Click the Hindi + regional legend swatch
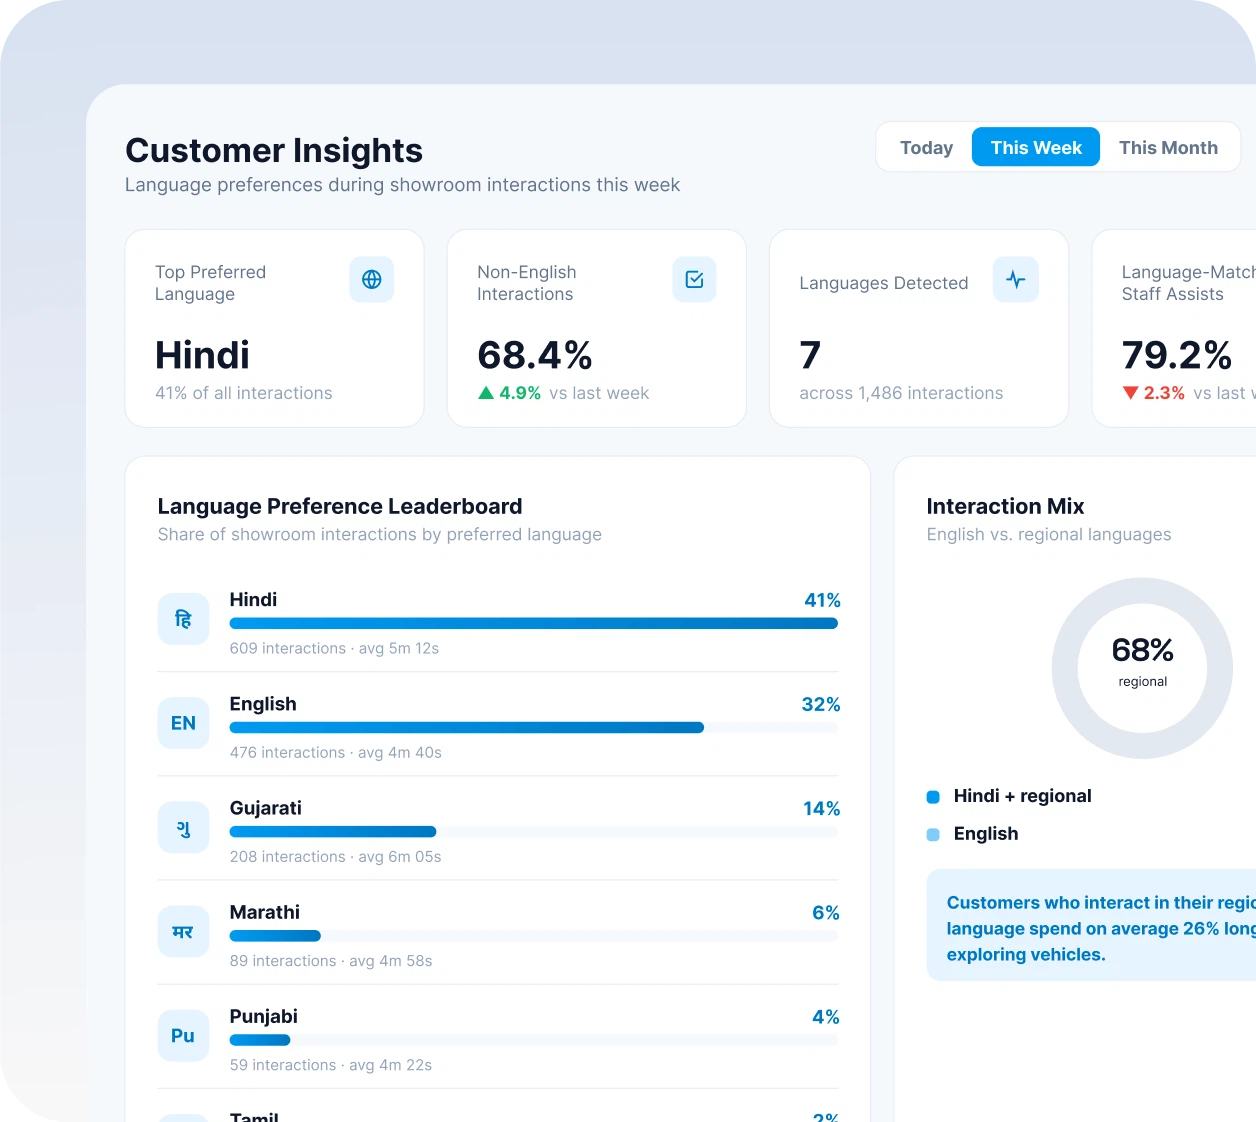Image resolution: width=1256 pixels, height=1122 pixels. coord(933,797)
